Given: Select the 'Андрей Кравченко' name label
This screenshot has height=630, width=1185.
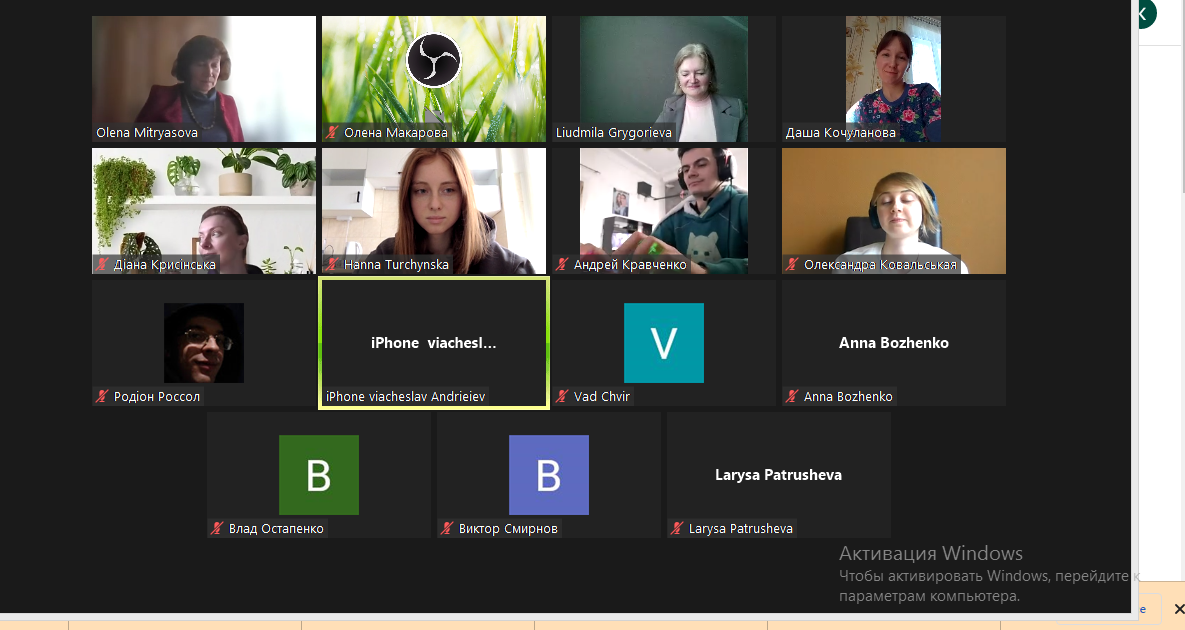Looking at the screenshot, I should [x=630, y=265].
